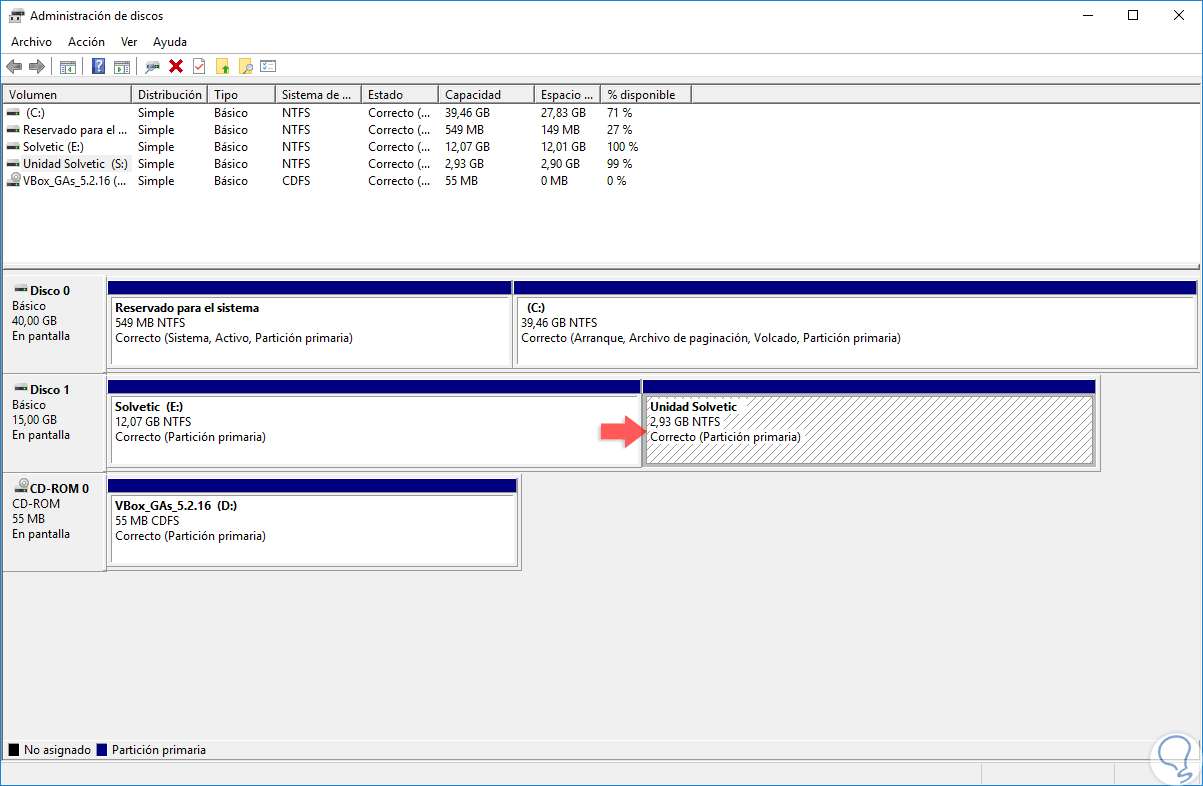1203x786 pixels.
Task: Click the Forward arrow toolbar icon
Action: (x=37, y=67)
